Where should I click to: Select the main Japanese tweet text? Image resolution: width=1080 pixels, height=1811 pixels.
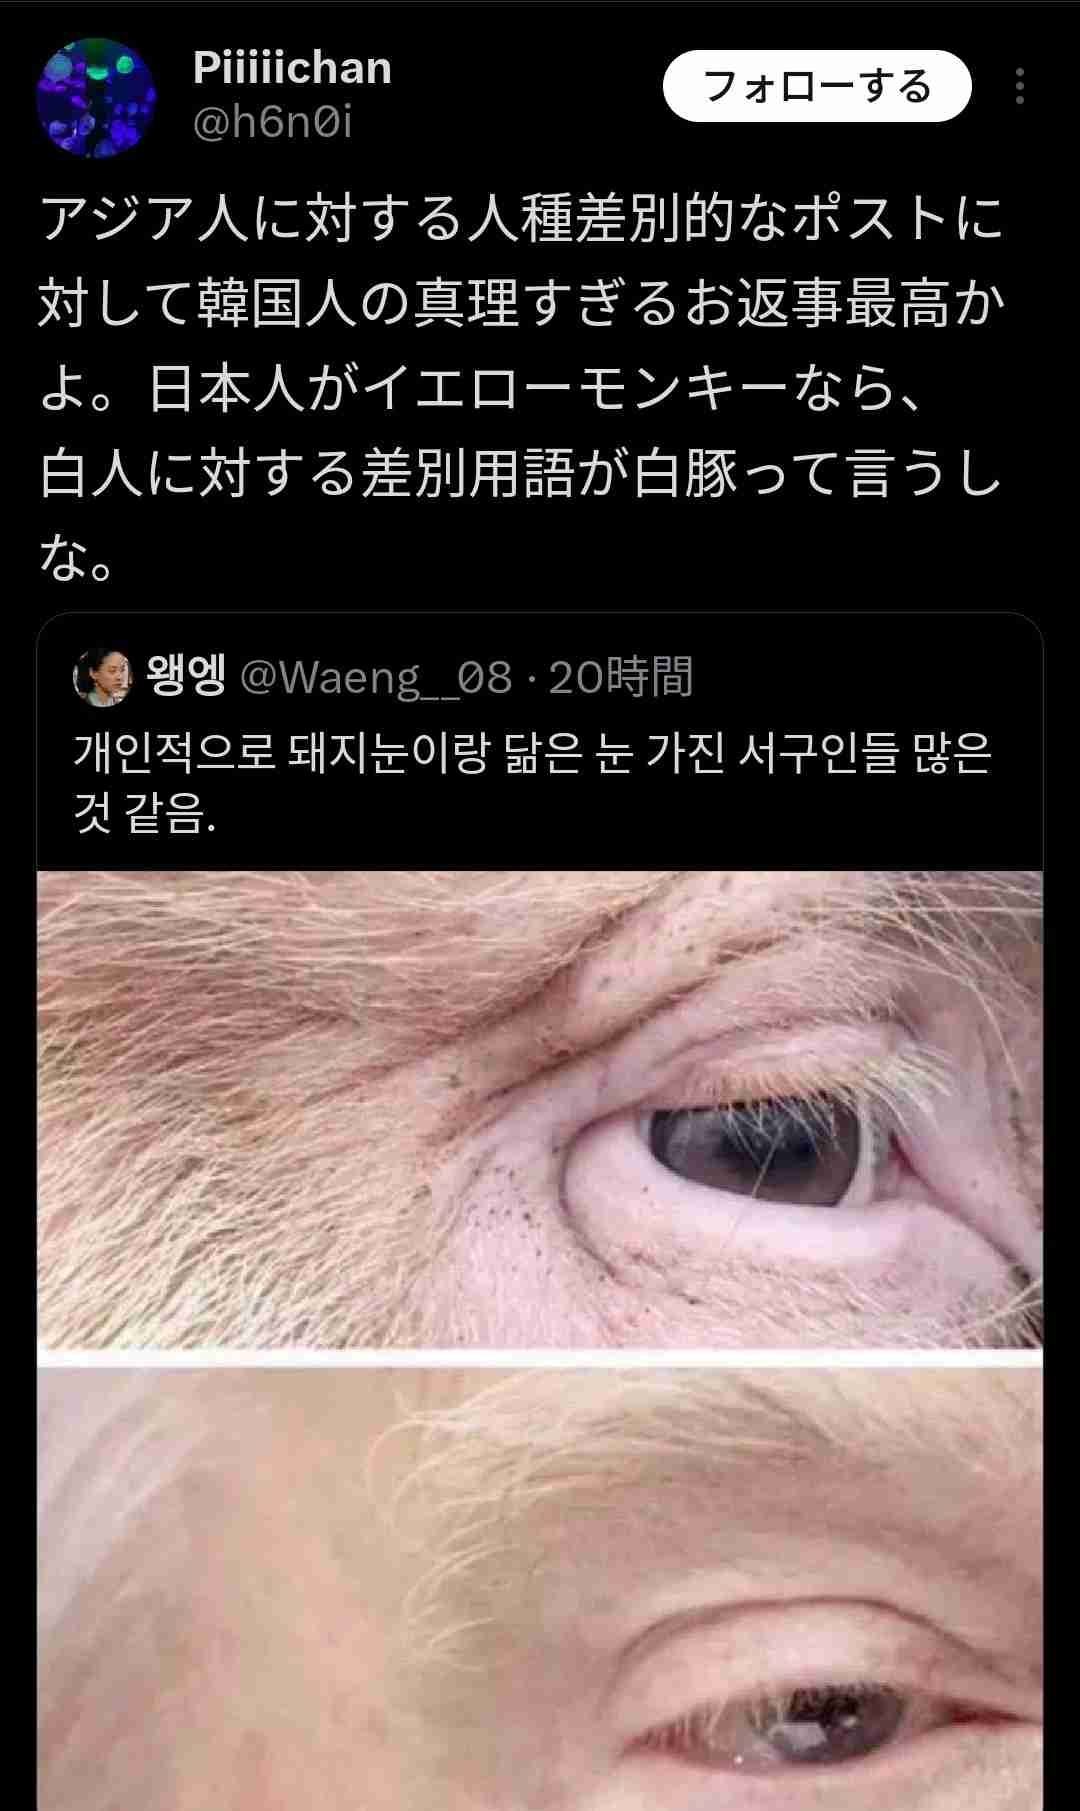point(522,388)
